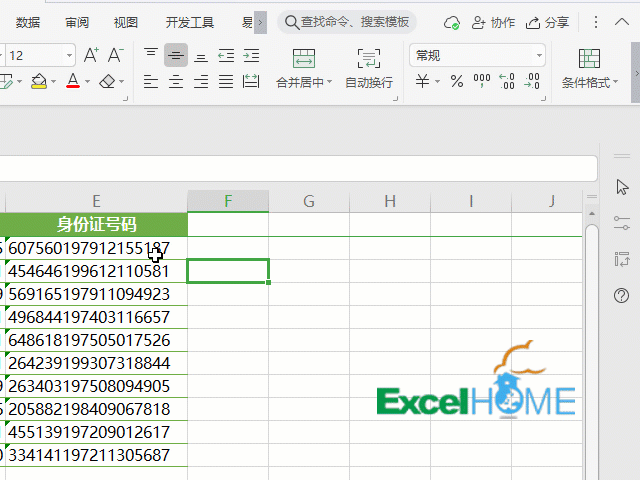
Task: Expand the ribbon overflow arrow at right edge
Action: [636, 73]
